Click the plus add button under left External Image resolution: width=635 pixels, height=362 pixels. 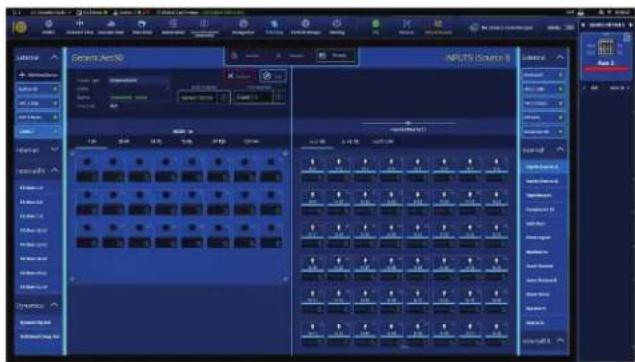(x=38, y=75)
